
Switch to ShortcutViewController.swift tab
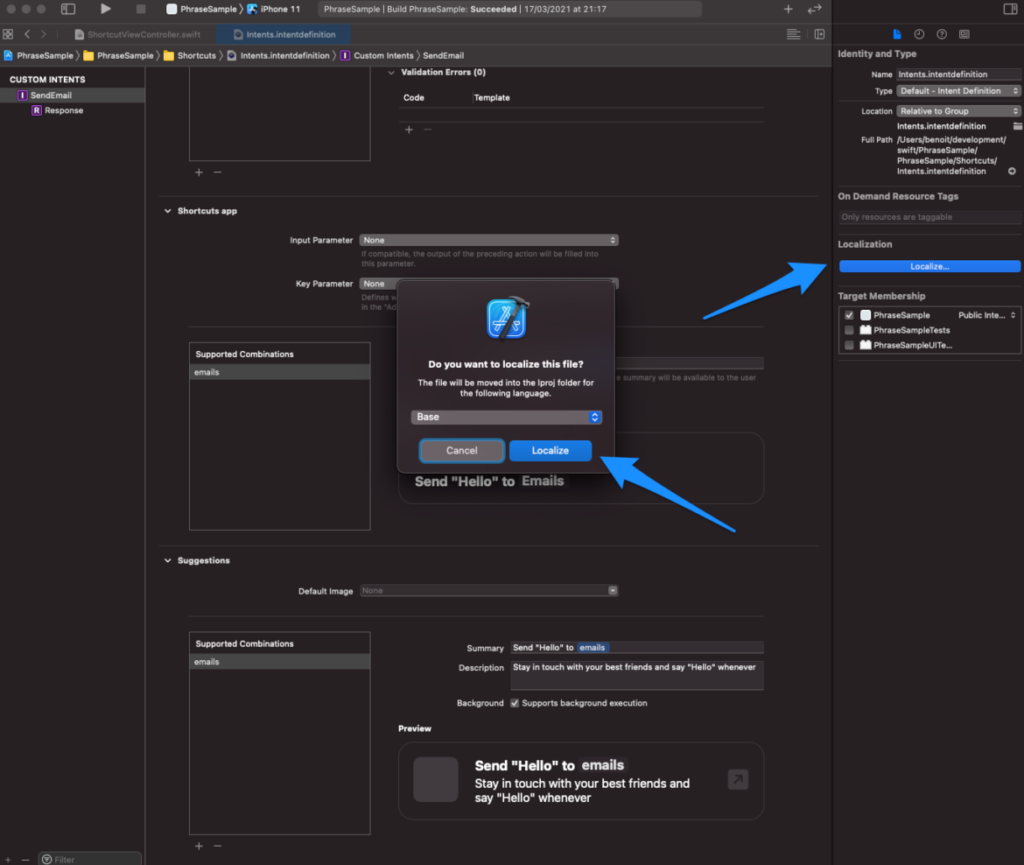pos(138,35)
